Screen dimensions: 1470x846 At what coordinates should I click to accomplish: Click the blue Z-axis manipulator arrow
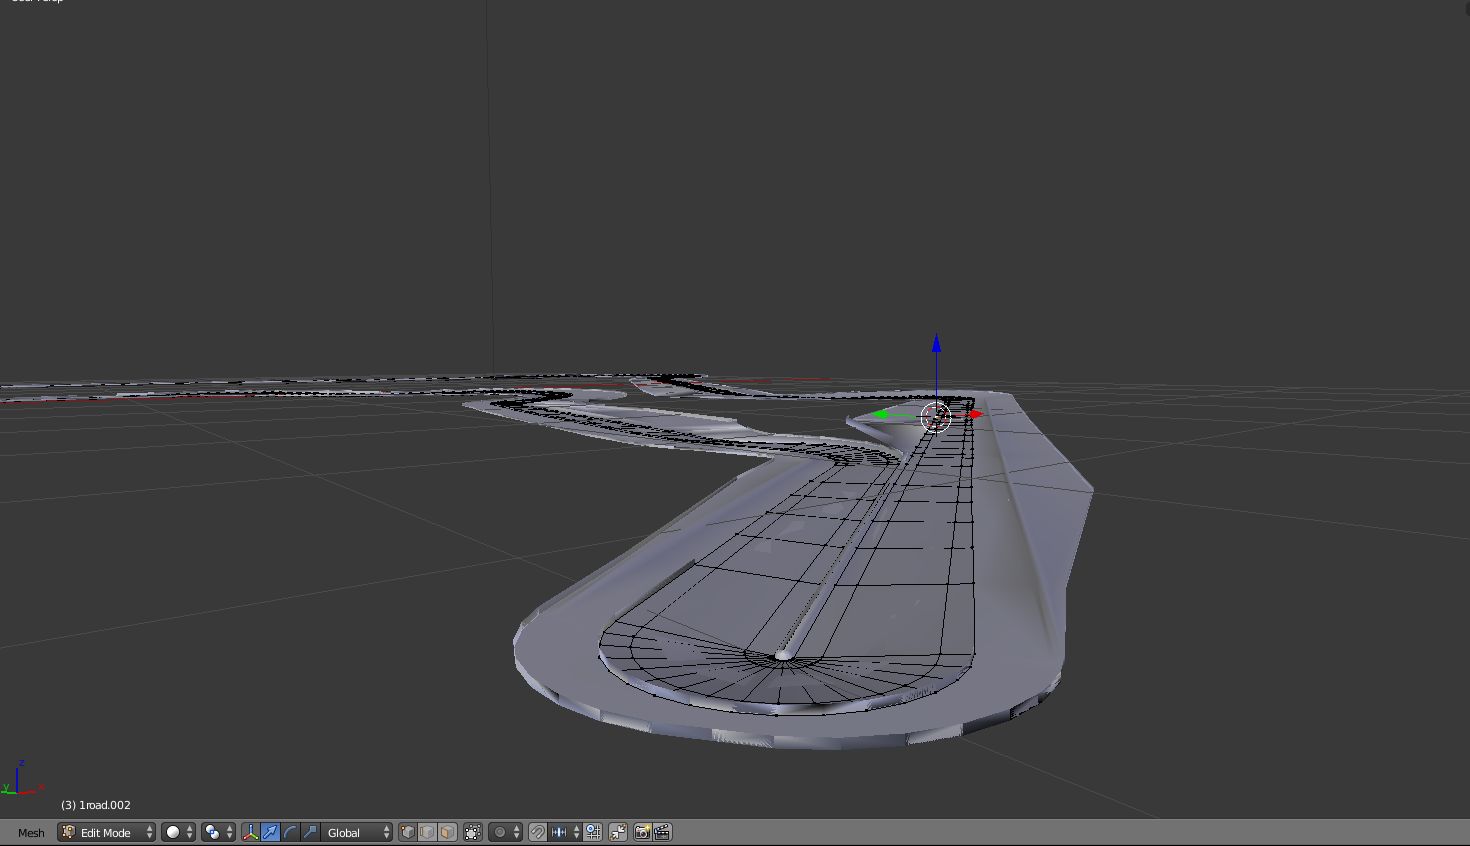[x=936, y=343]
